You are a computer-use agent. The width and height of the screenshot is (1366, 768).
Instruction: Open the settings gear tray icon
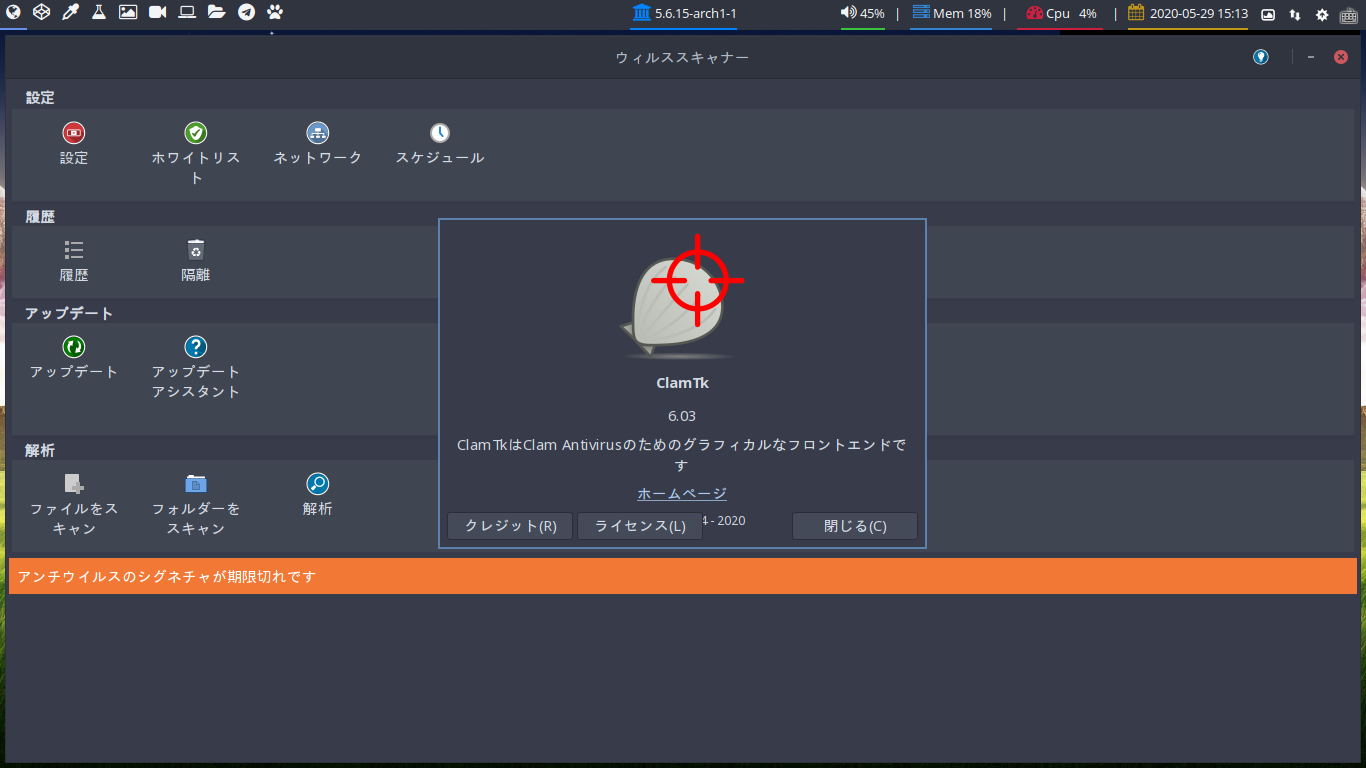1322,14
